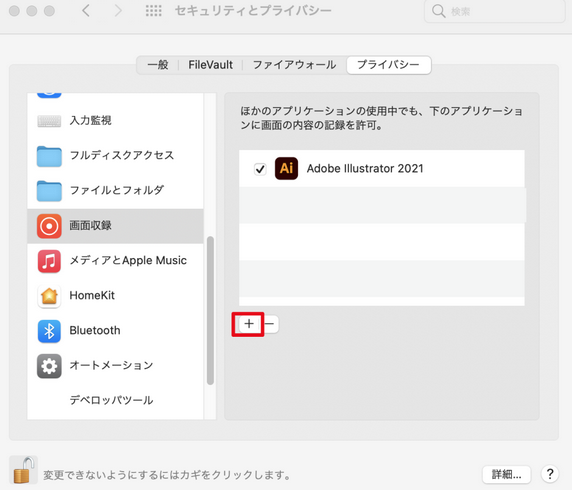Open フルディスクアクセス folder item
Image resolution: width=572 pixels, height=490 pixels.
coord(115,155)
